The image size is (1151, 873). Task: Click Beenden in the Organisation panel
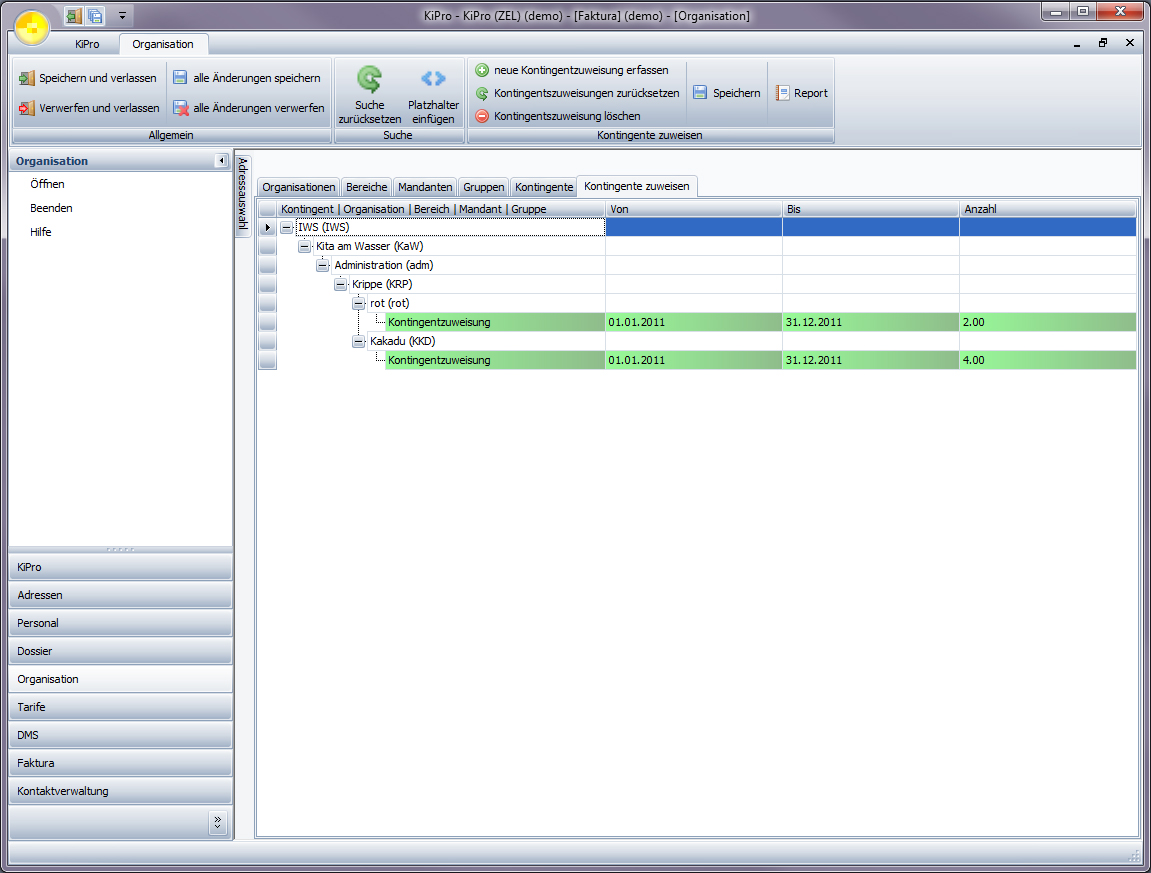(x=51, y=208)
